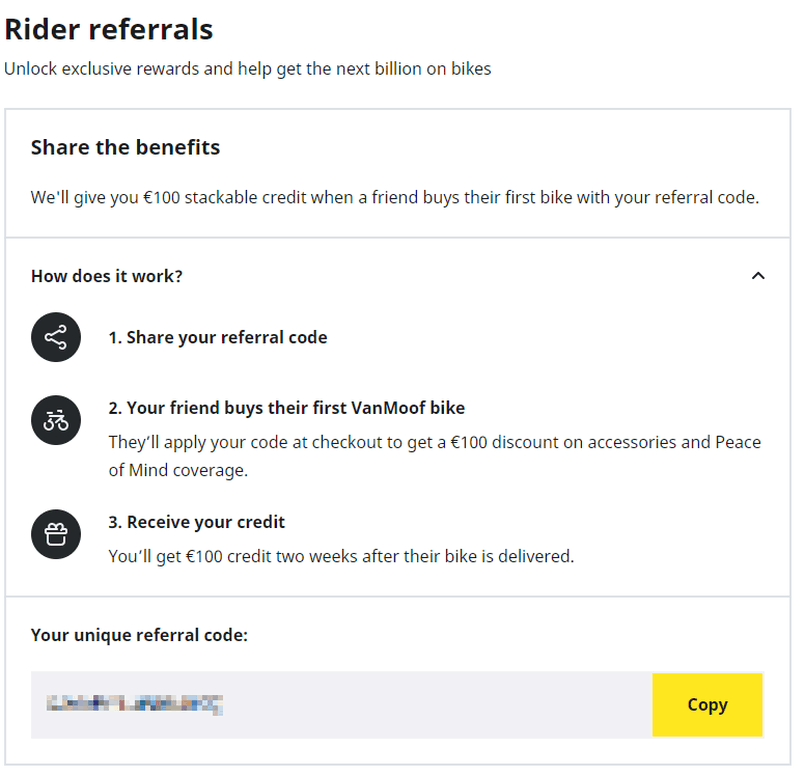Click the bicycle icon beside step two
The image size is (805, 776).
click(56, 420)
